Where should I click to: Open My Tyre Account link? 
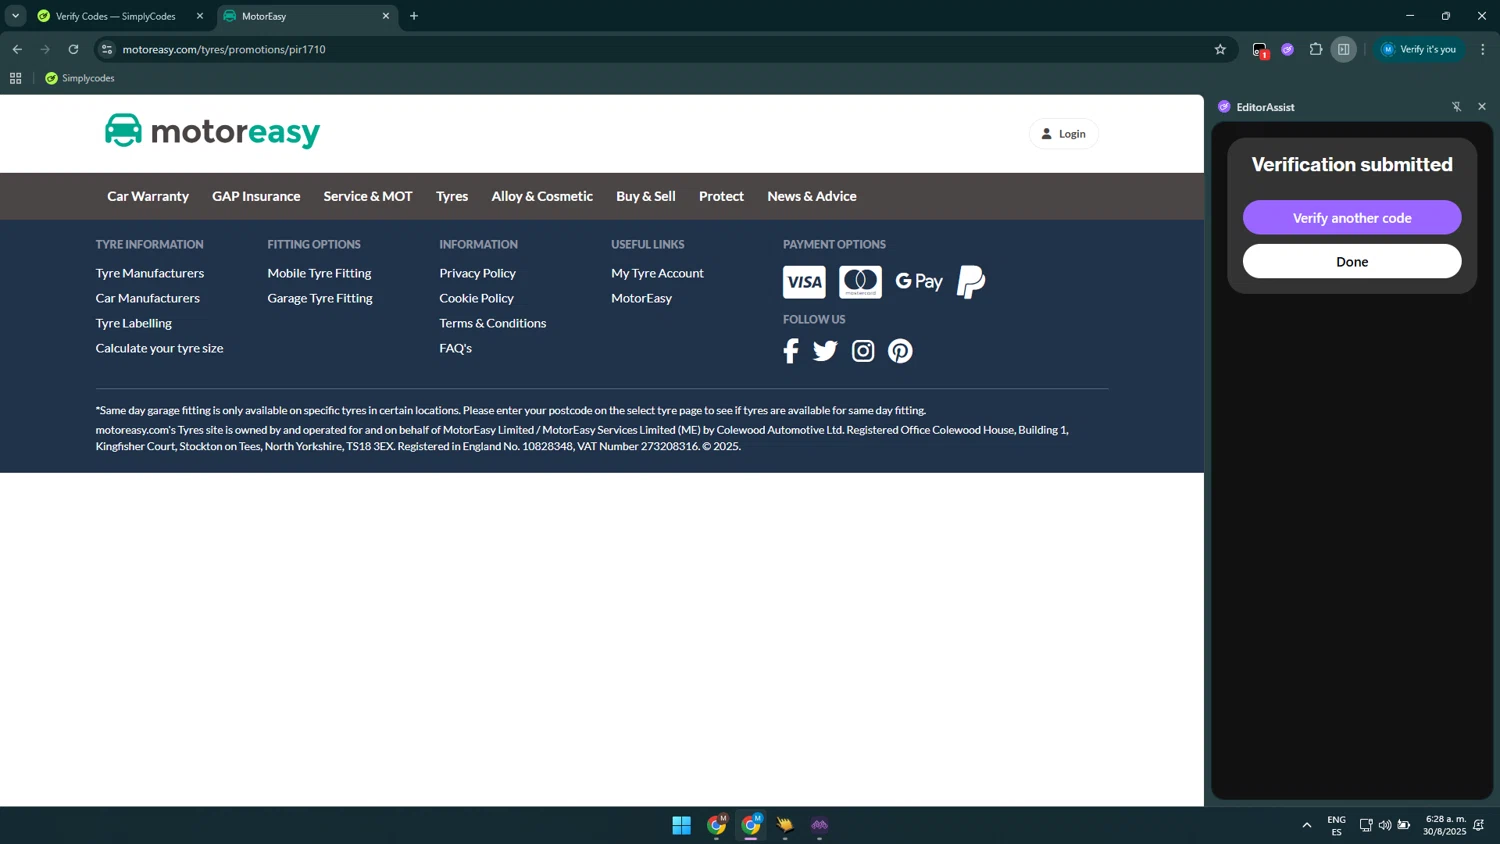click(x=658, y=273)
